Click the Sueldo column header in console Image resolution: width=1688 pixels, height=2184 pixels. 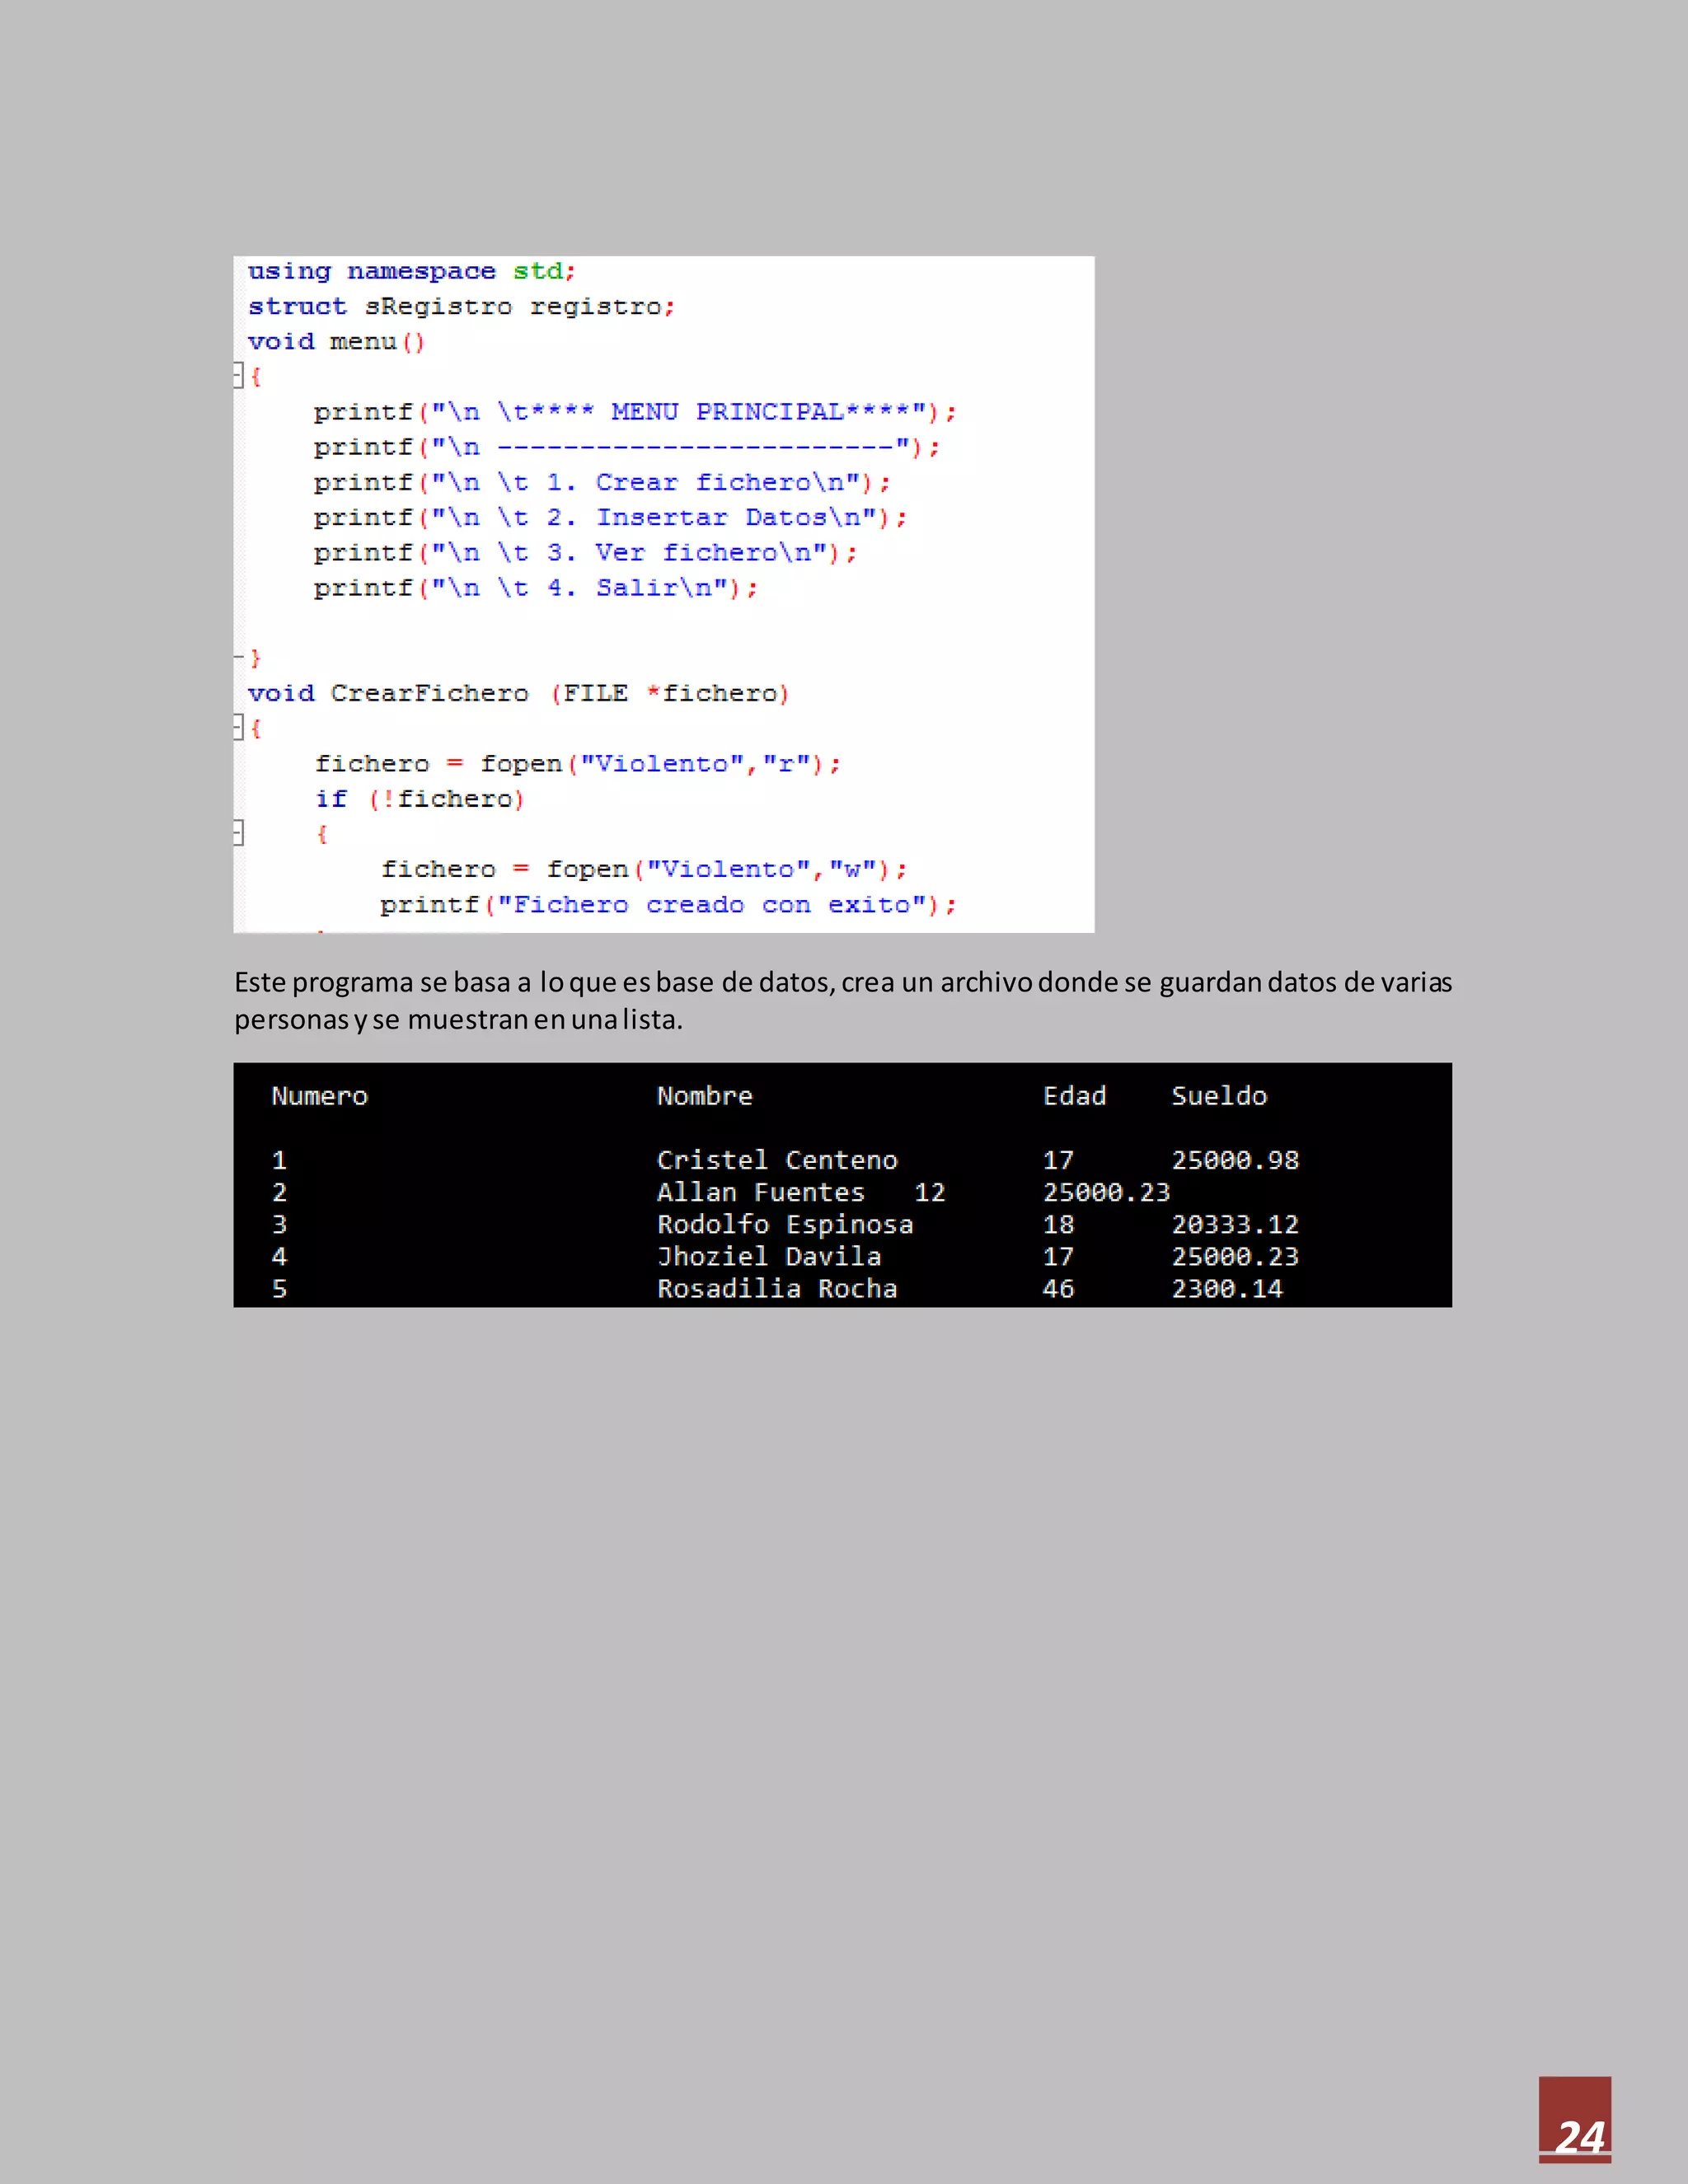pyautogui.click(x=1218, y=1096)
